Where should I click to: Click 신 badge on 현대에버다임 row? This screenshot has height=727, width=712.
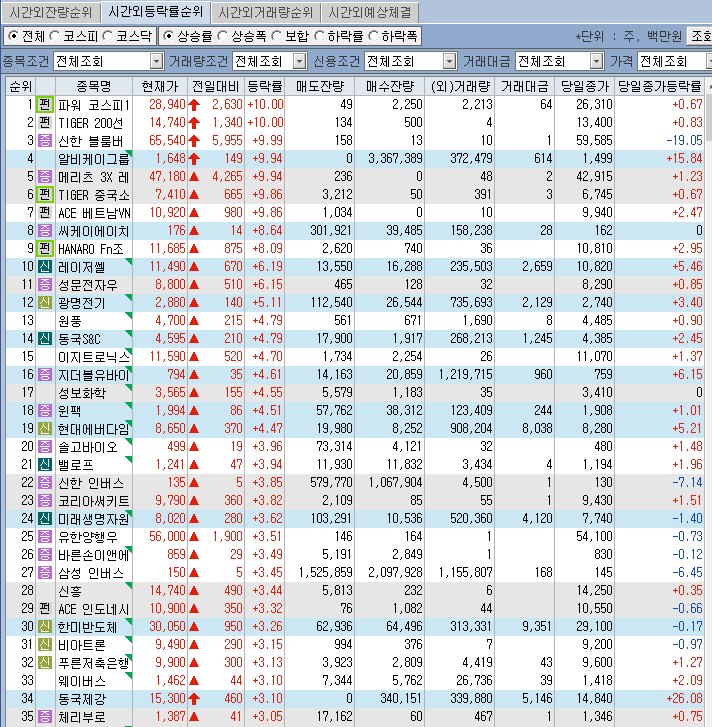pos(44,428)
